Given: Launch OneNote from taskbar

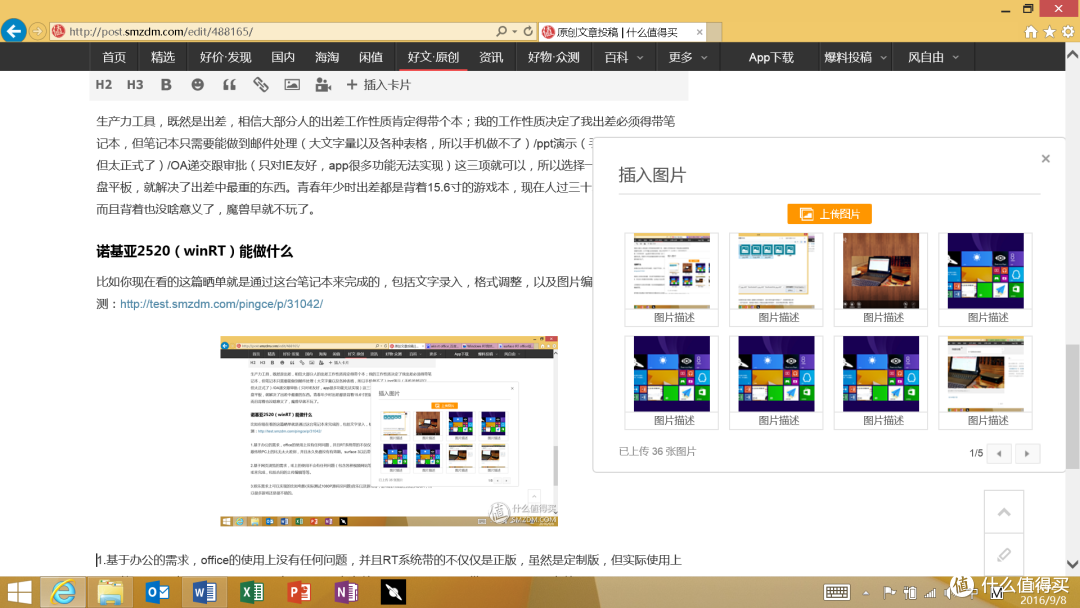Looking at the screenshot, I should tap(346, 592).
